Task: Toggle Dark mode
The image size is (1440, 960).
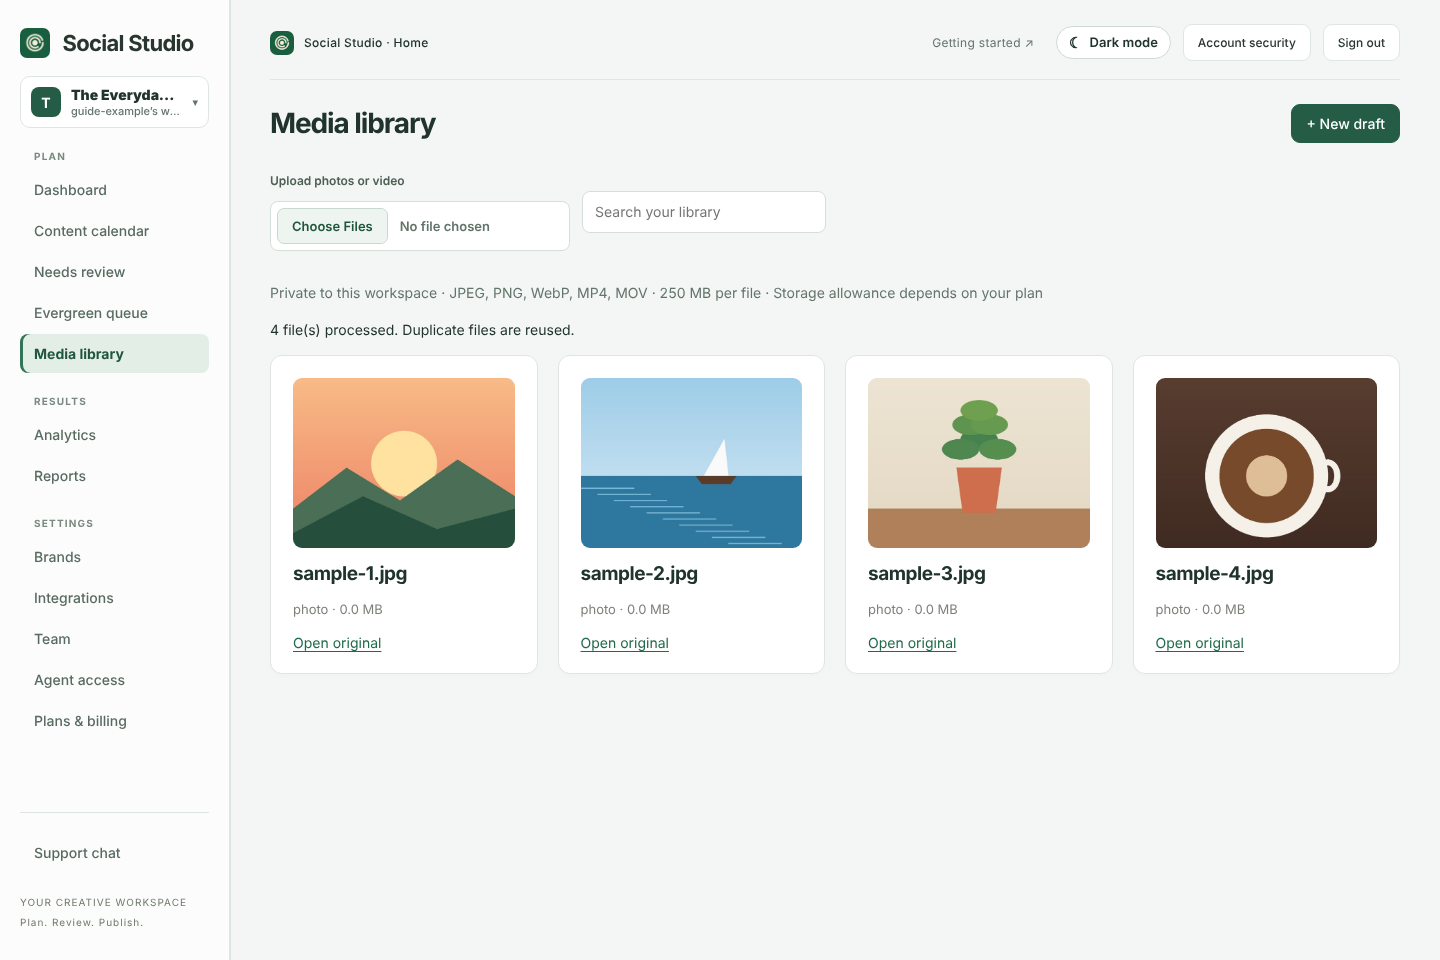Action: point(1113,43)
